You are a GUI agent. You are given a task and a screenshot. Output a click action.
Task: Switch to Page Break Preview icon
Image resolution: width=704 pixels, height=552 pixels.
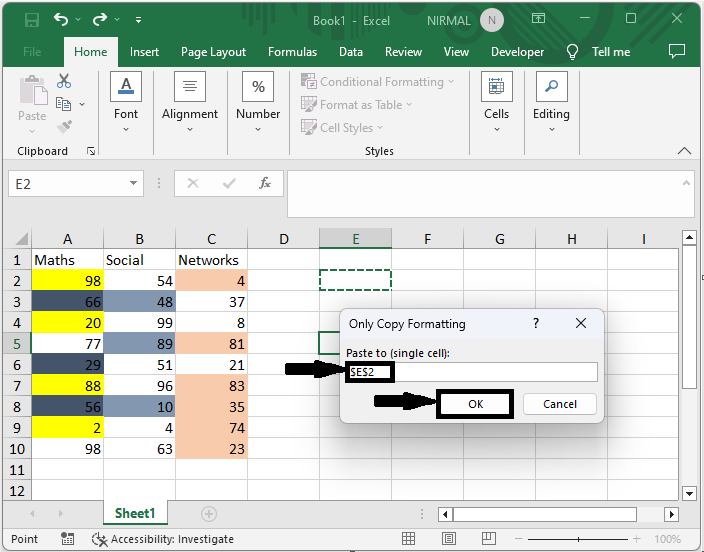pos(488,538)
